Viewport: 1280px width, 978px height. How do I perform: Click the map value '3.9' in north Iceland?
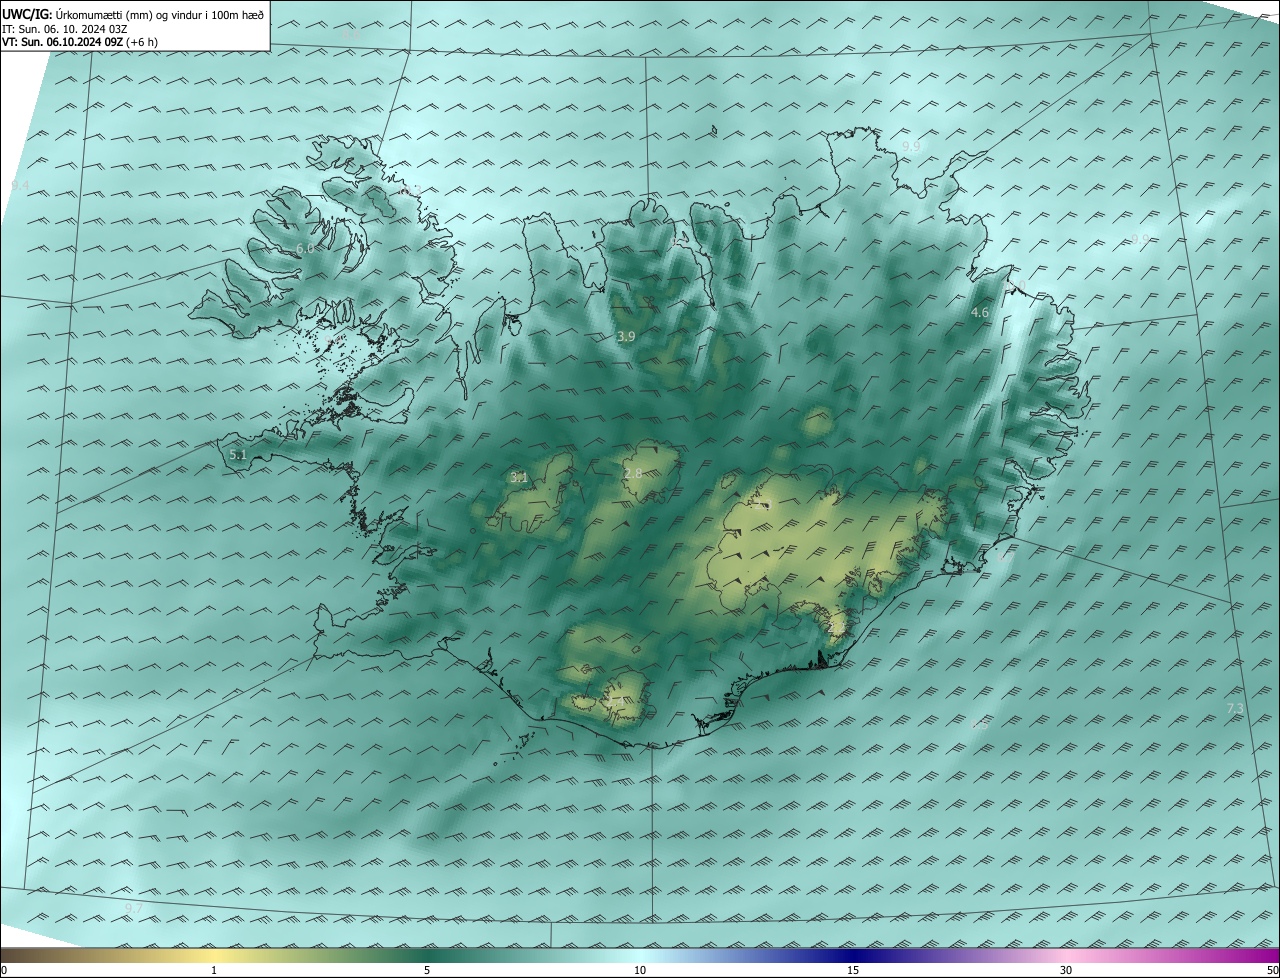[626, 337]
